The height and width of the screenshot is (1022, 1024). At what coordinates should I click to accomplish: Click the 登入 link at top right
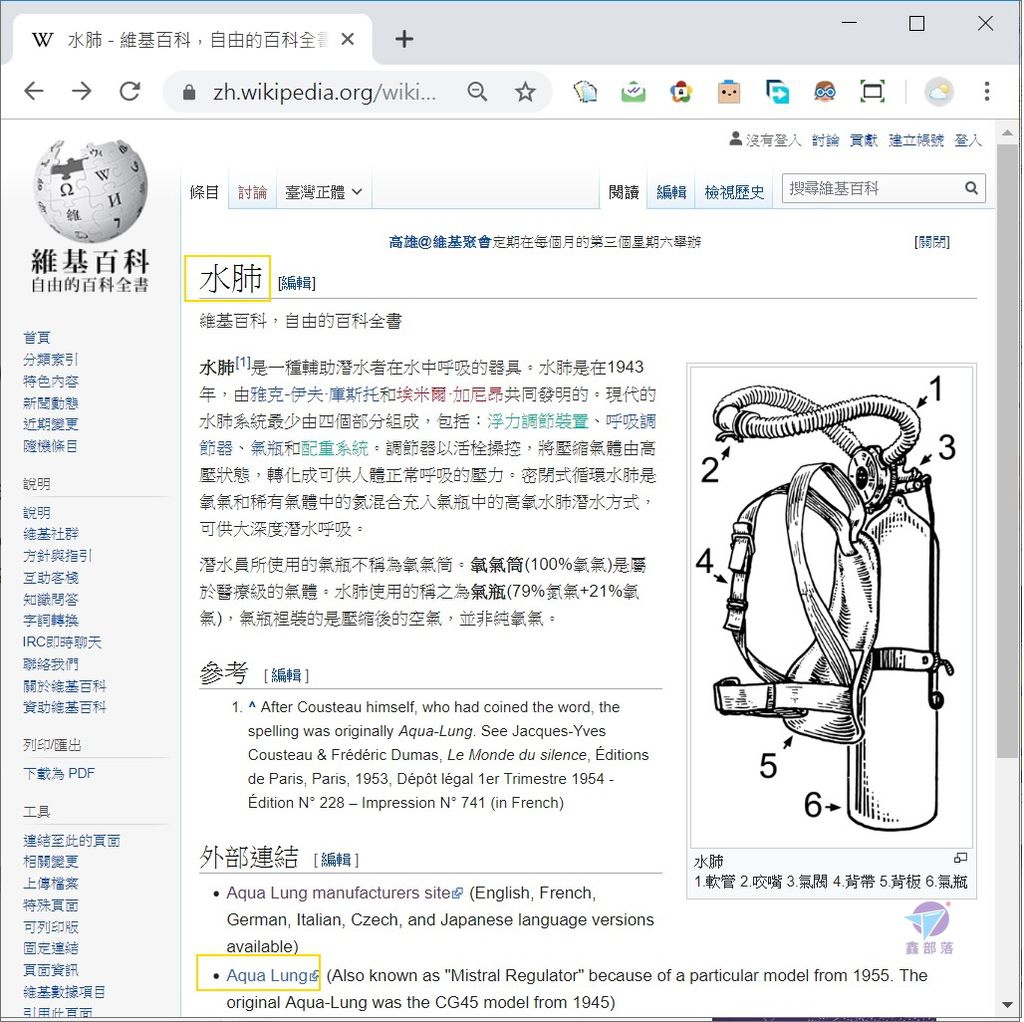tap(968, 140)
